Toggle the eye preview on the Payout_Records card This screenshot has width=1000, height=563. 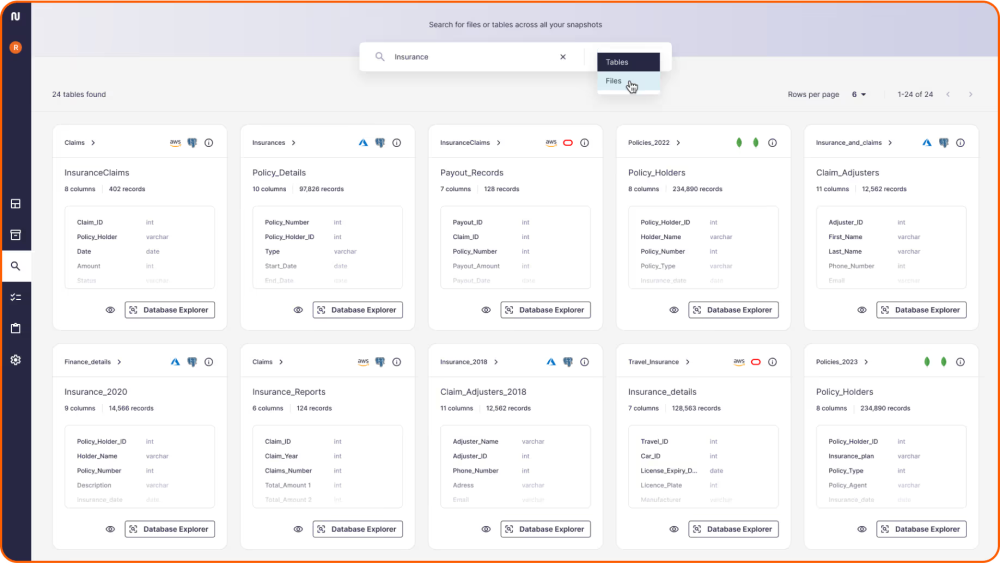pyautogui.click(x=486, y=310)
